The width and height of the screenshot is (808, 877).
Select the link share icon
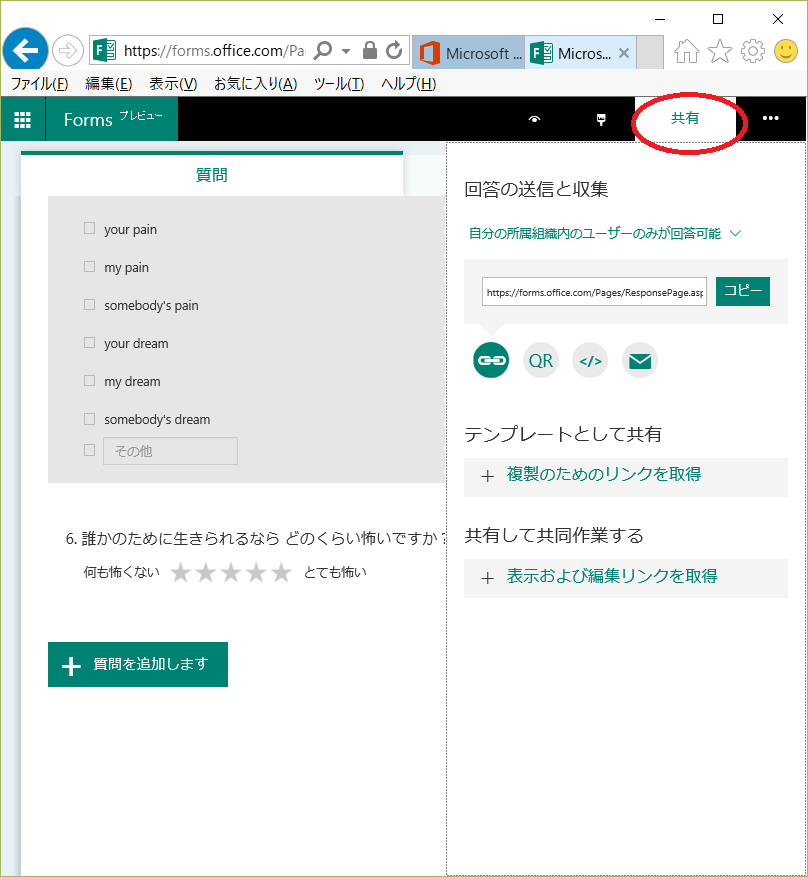(491, 361)
